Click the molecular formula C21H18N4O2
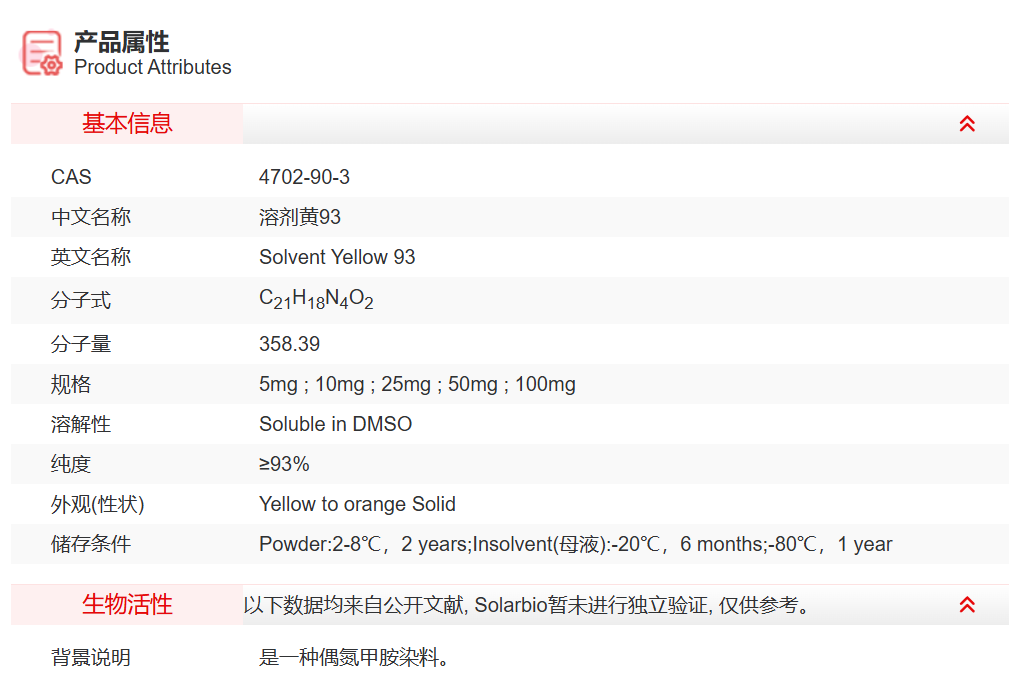Viewport: 1009px width, 692px height. [x=316, y=300]
